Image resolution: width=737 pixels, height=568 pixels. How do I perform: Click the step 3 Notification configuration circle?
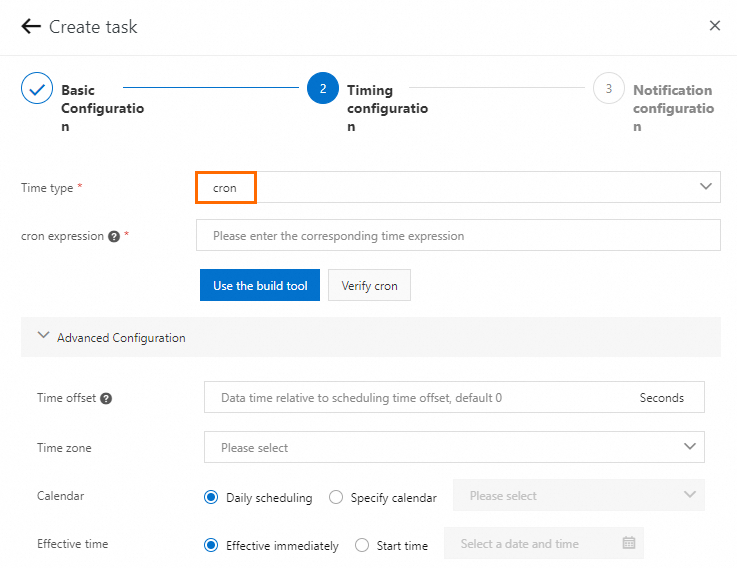tap(608, 88)
